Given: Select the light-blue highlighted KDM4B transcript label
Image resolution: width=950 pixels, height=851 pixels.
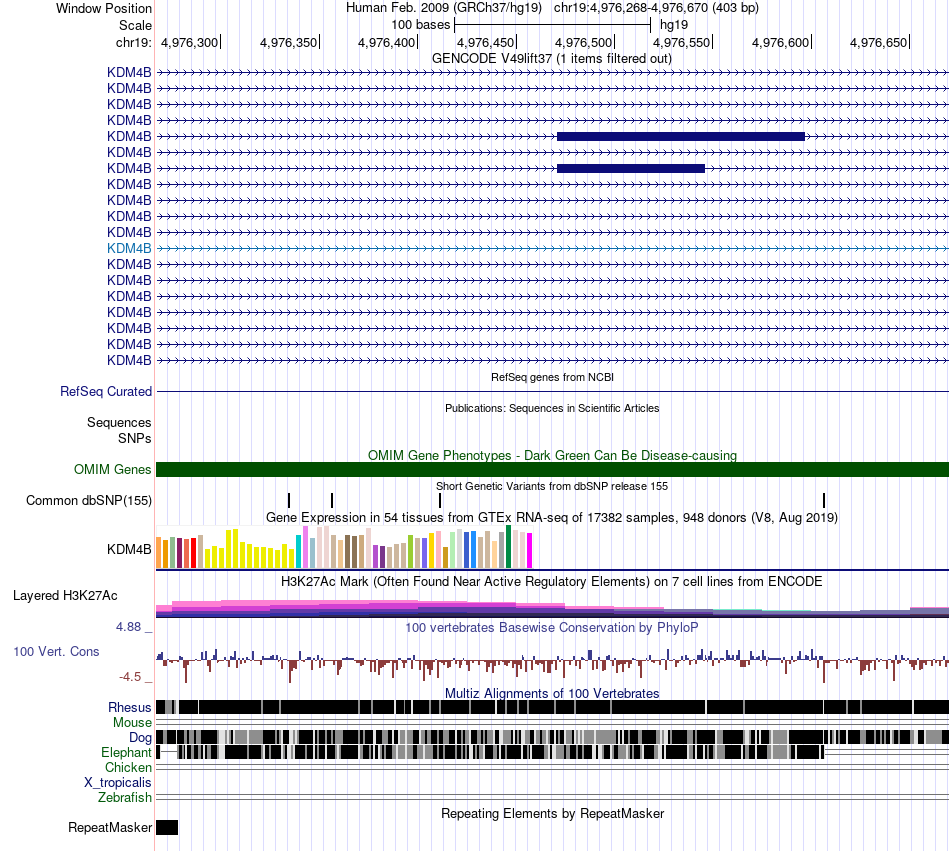Looking at the screenshot, I should (x=129, y=248).
